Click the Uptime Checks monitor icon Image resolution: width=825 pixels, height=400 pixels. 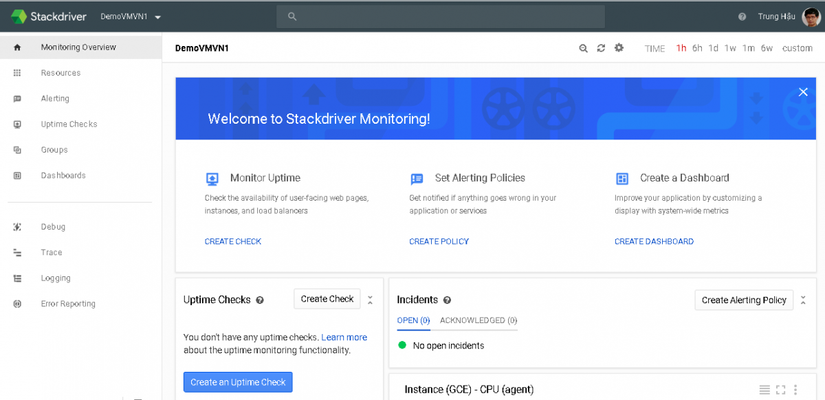click(x=17, y=124)
